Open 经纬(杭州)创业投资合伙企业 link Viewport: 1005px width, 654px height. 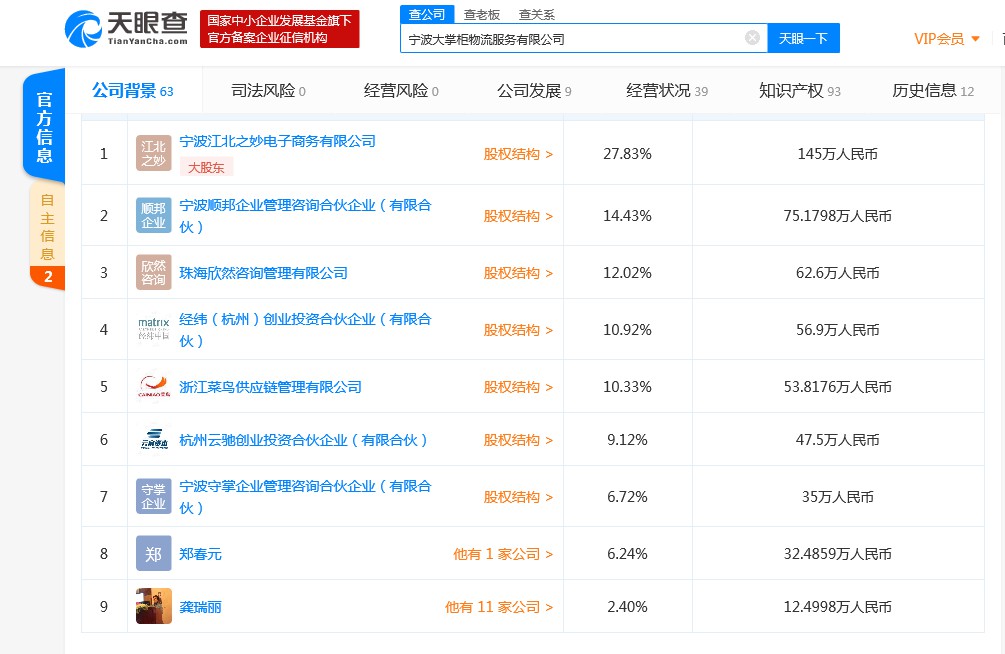(x=306, y=330)
